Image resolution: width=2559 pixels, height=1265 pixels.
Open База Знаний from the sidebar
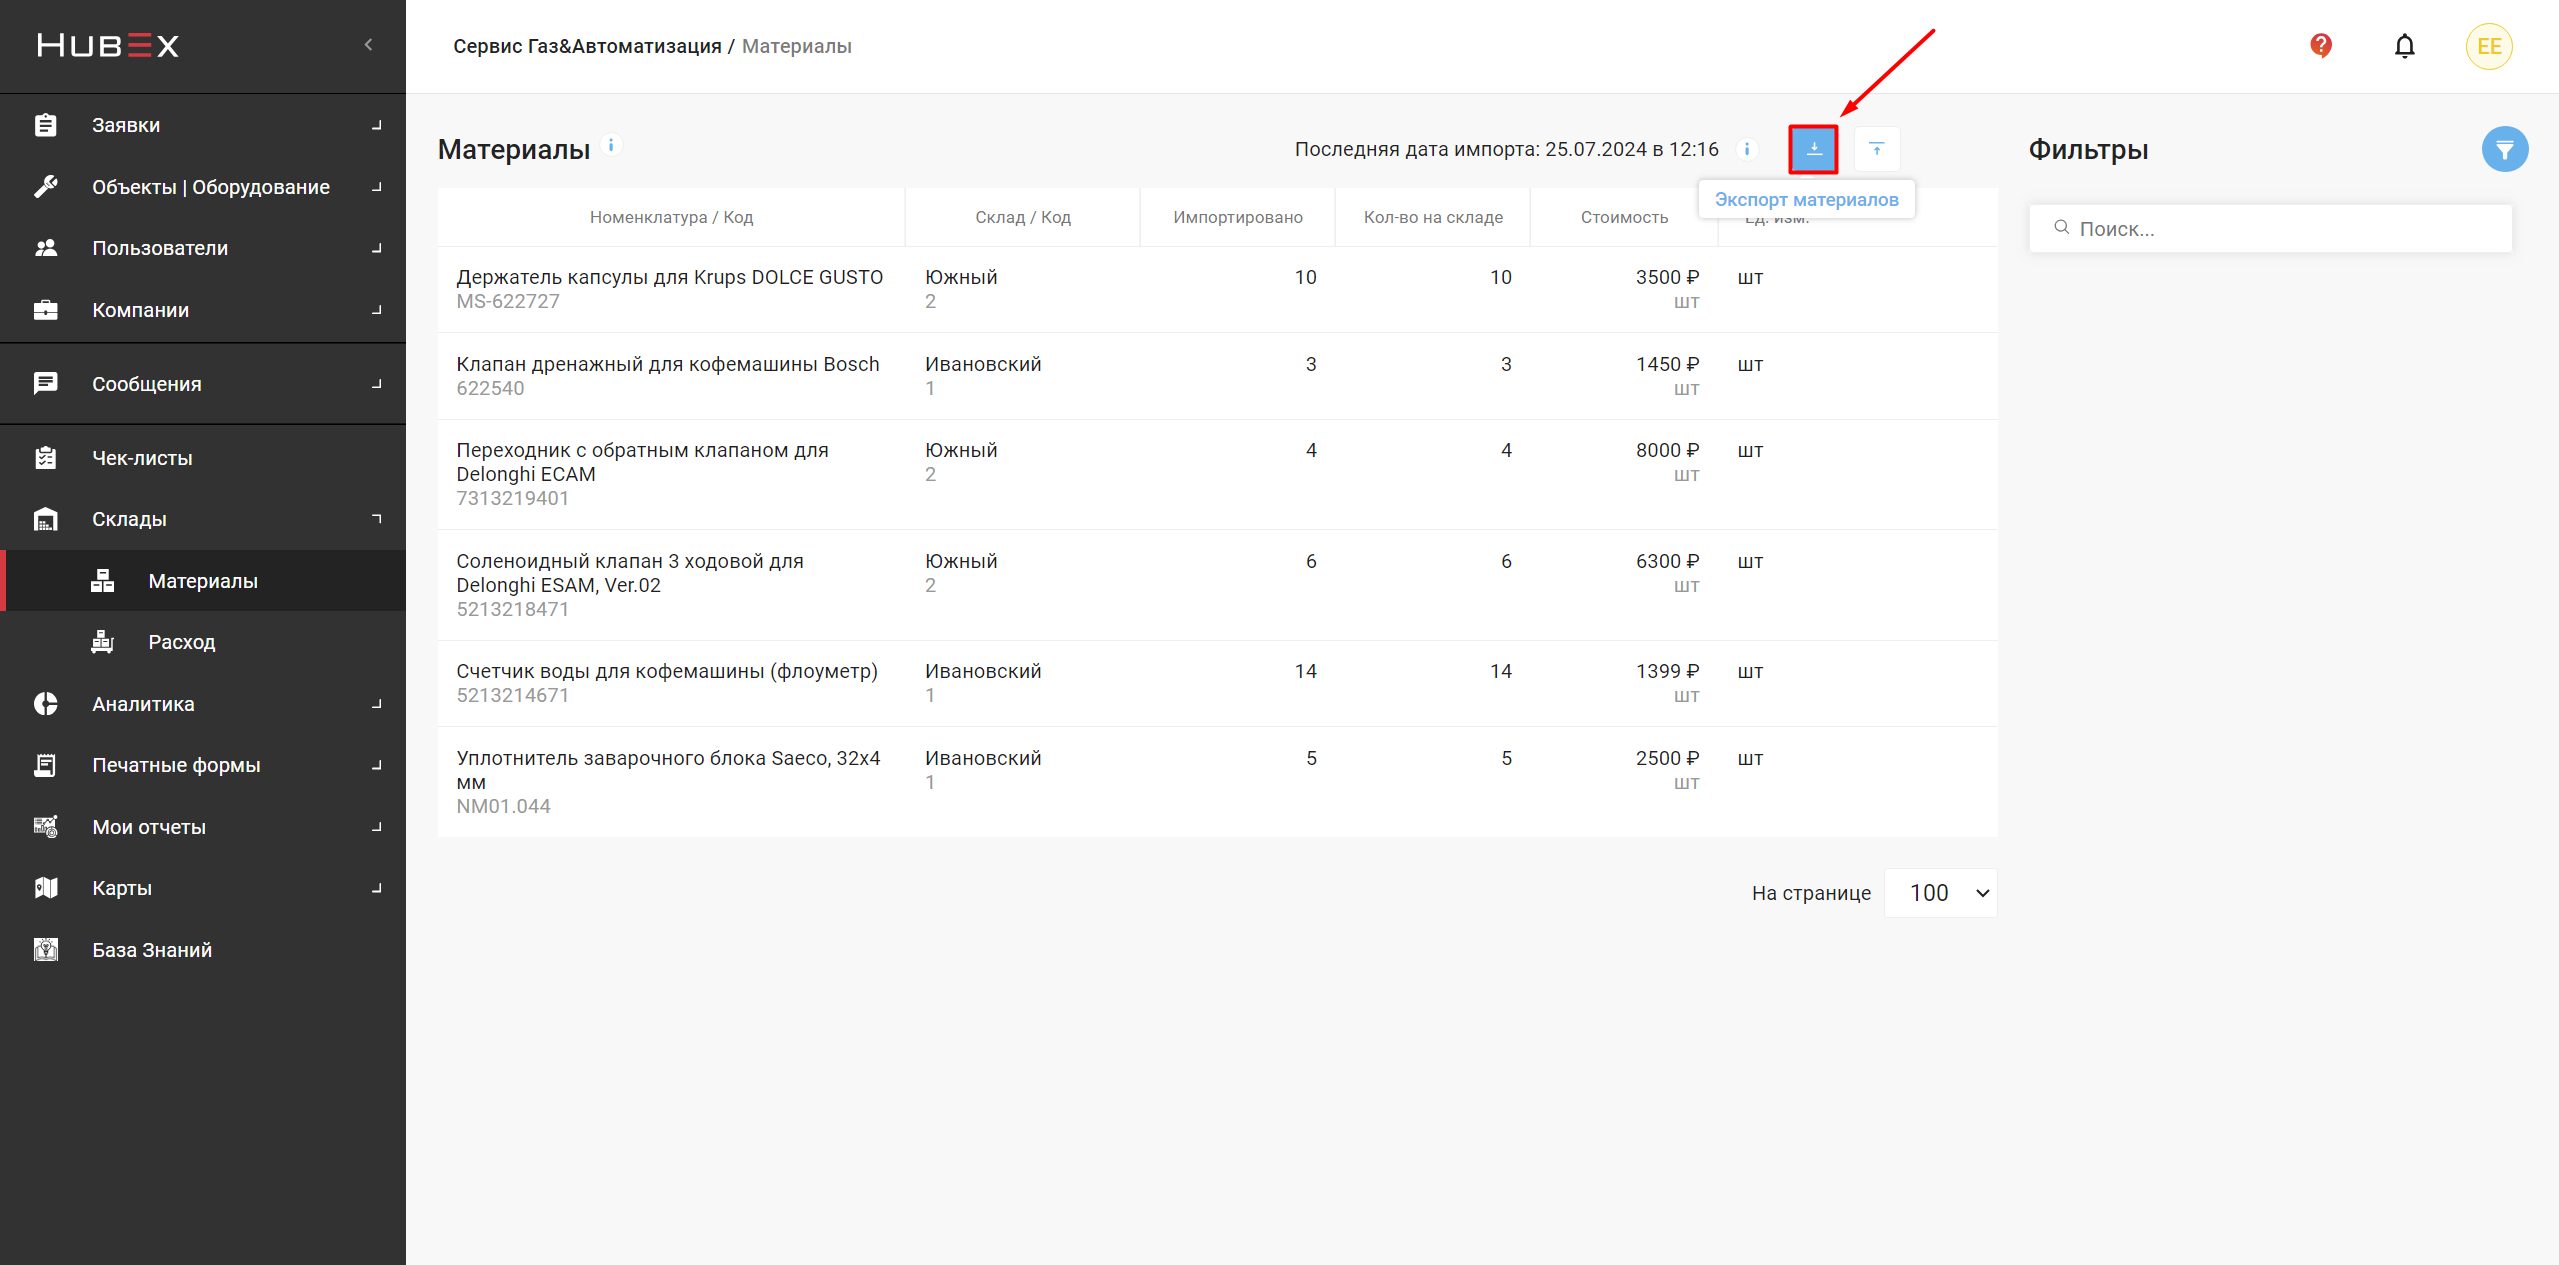click(x=151, y=950)
